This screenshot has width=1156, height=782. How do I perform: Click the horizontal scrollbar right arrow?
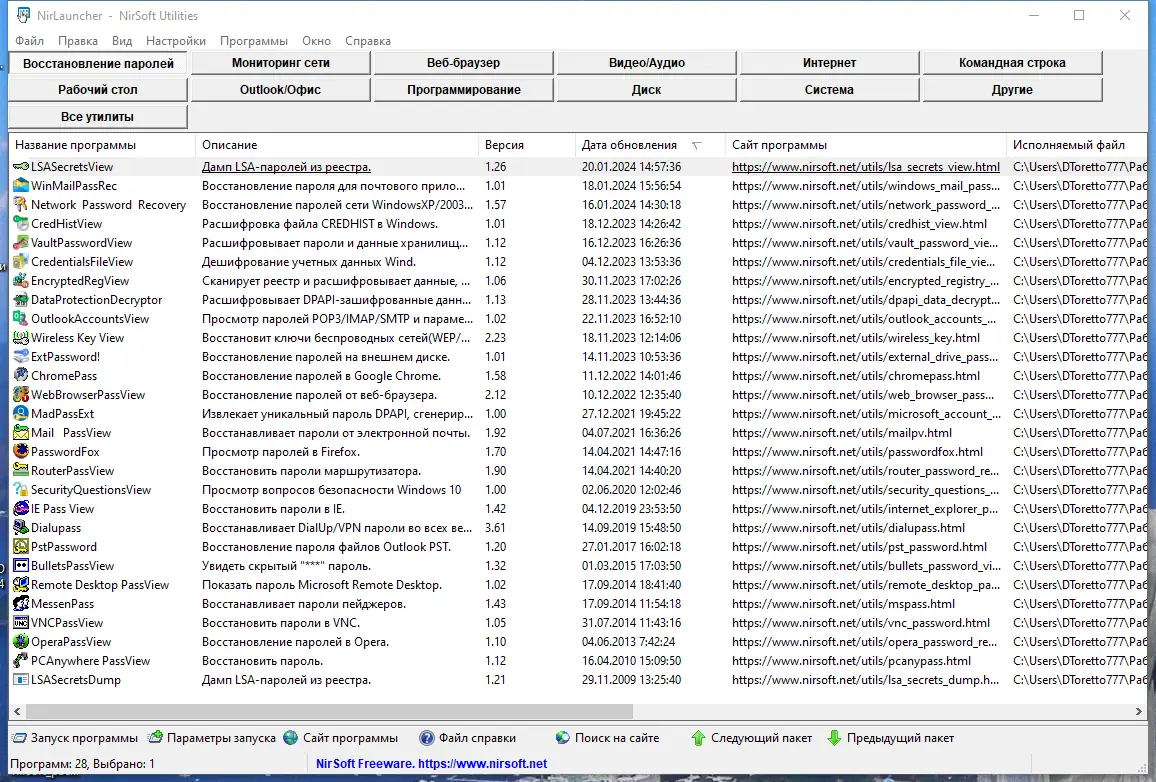1138,711
